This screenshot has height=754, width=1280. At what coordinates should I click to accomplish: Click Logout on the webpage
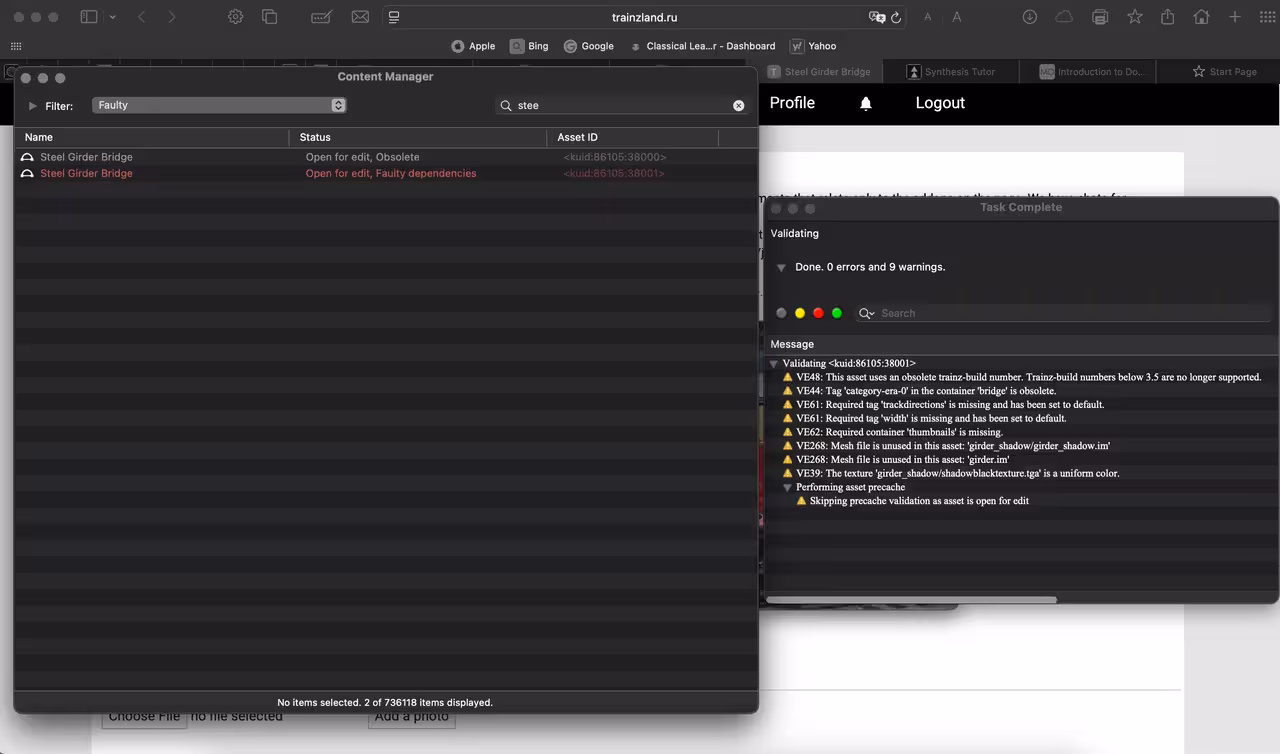tap(940, 103)
